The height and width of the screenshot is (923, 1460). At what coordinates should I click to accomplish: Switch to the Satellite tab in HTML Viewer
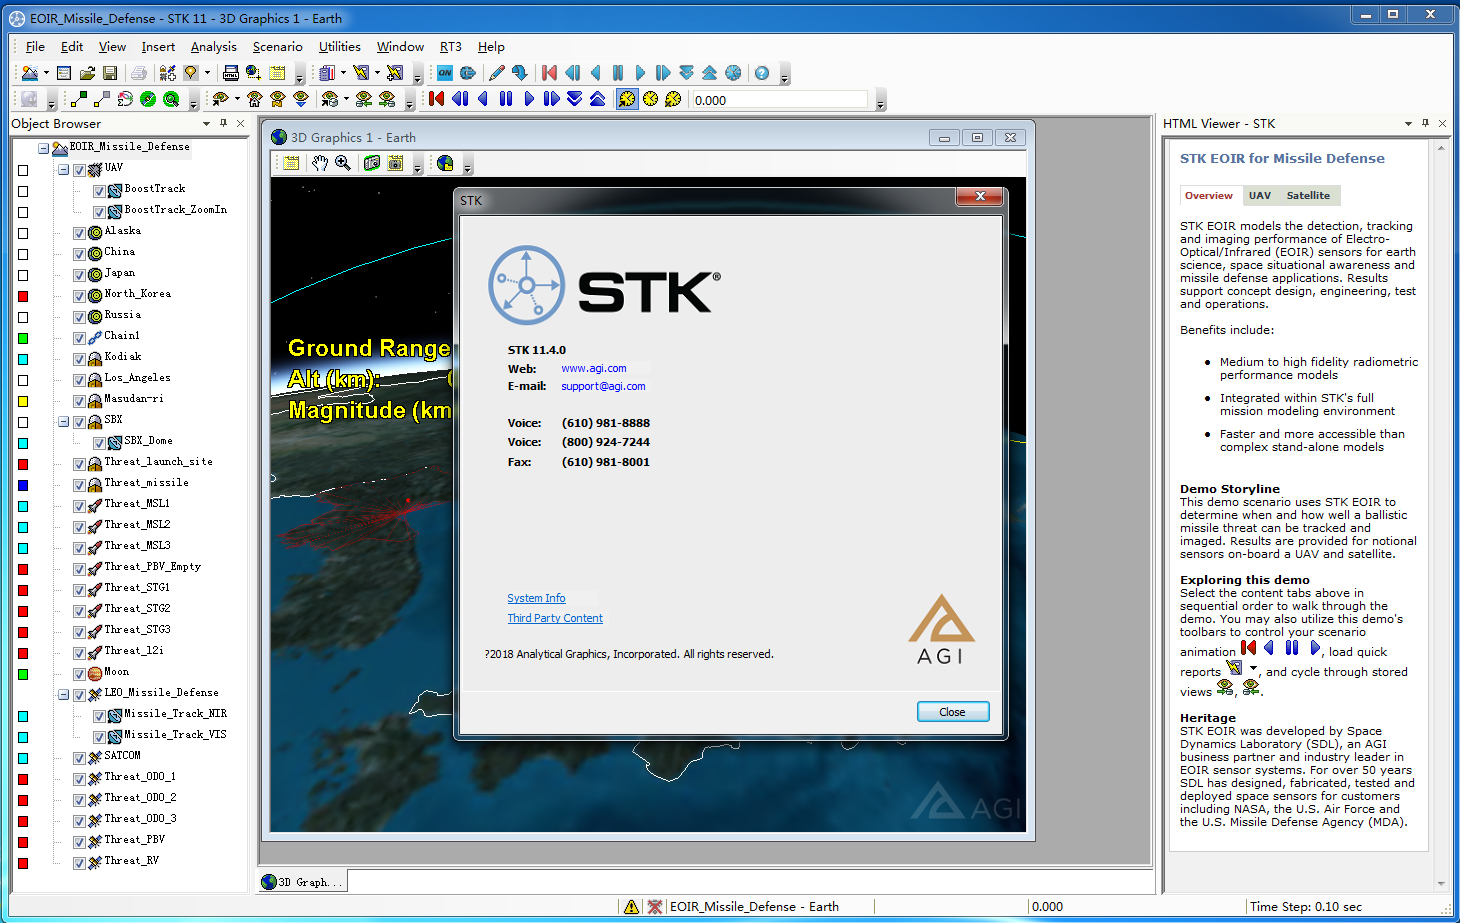[1308, 196]
